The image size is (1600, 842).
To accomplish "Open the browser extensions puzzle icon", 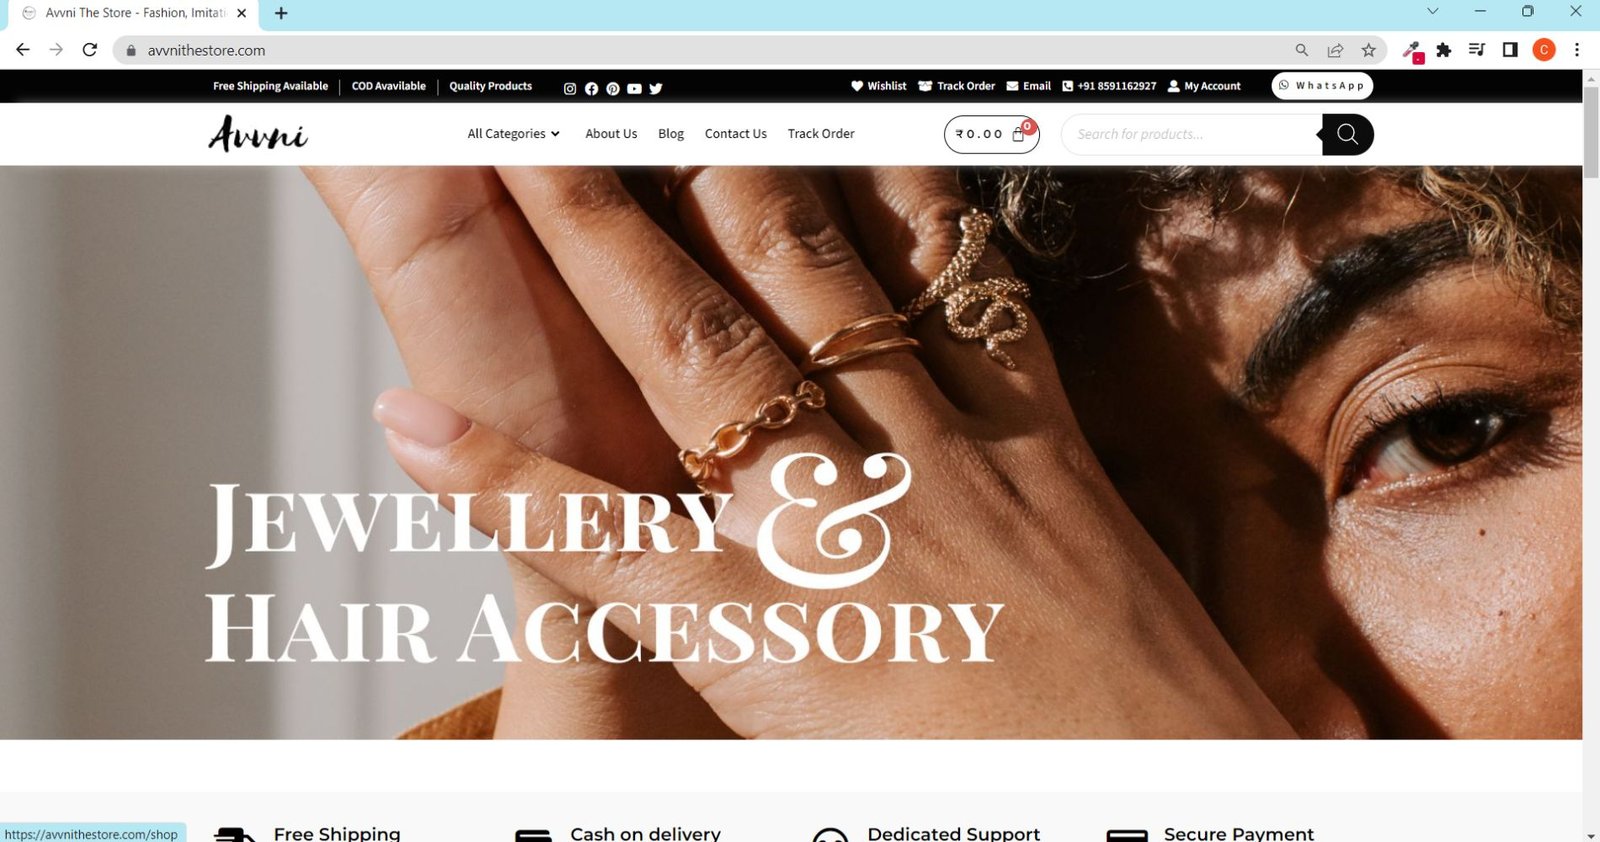I will [1443, 50].
